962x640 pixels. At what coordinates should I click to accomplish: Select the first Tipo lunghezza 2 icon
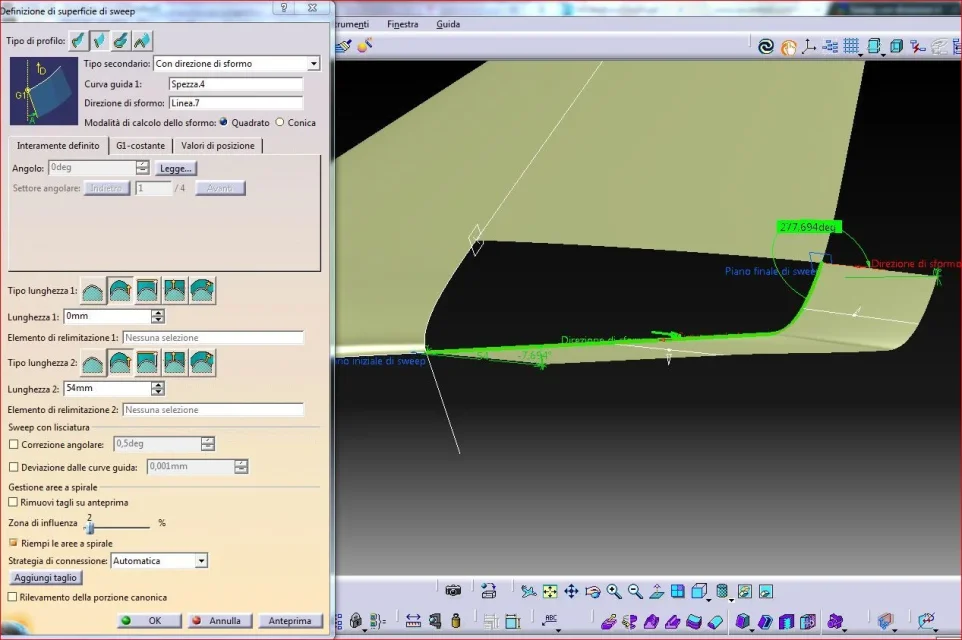93,361
